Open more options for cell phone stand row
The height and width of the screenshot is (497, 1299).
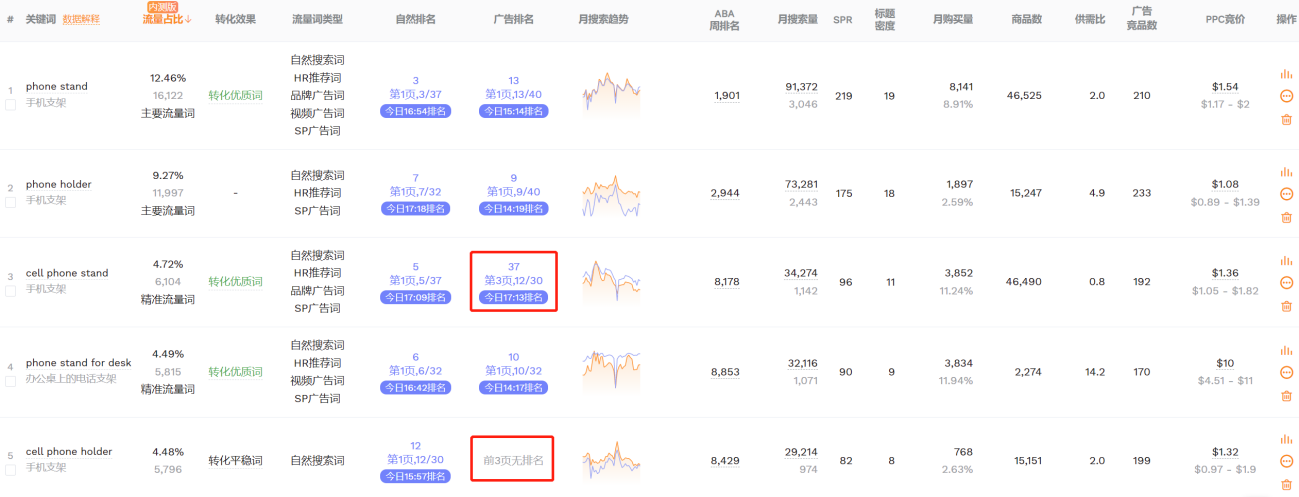(x=1286, y=283)
